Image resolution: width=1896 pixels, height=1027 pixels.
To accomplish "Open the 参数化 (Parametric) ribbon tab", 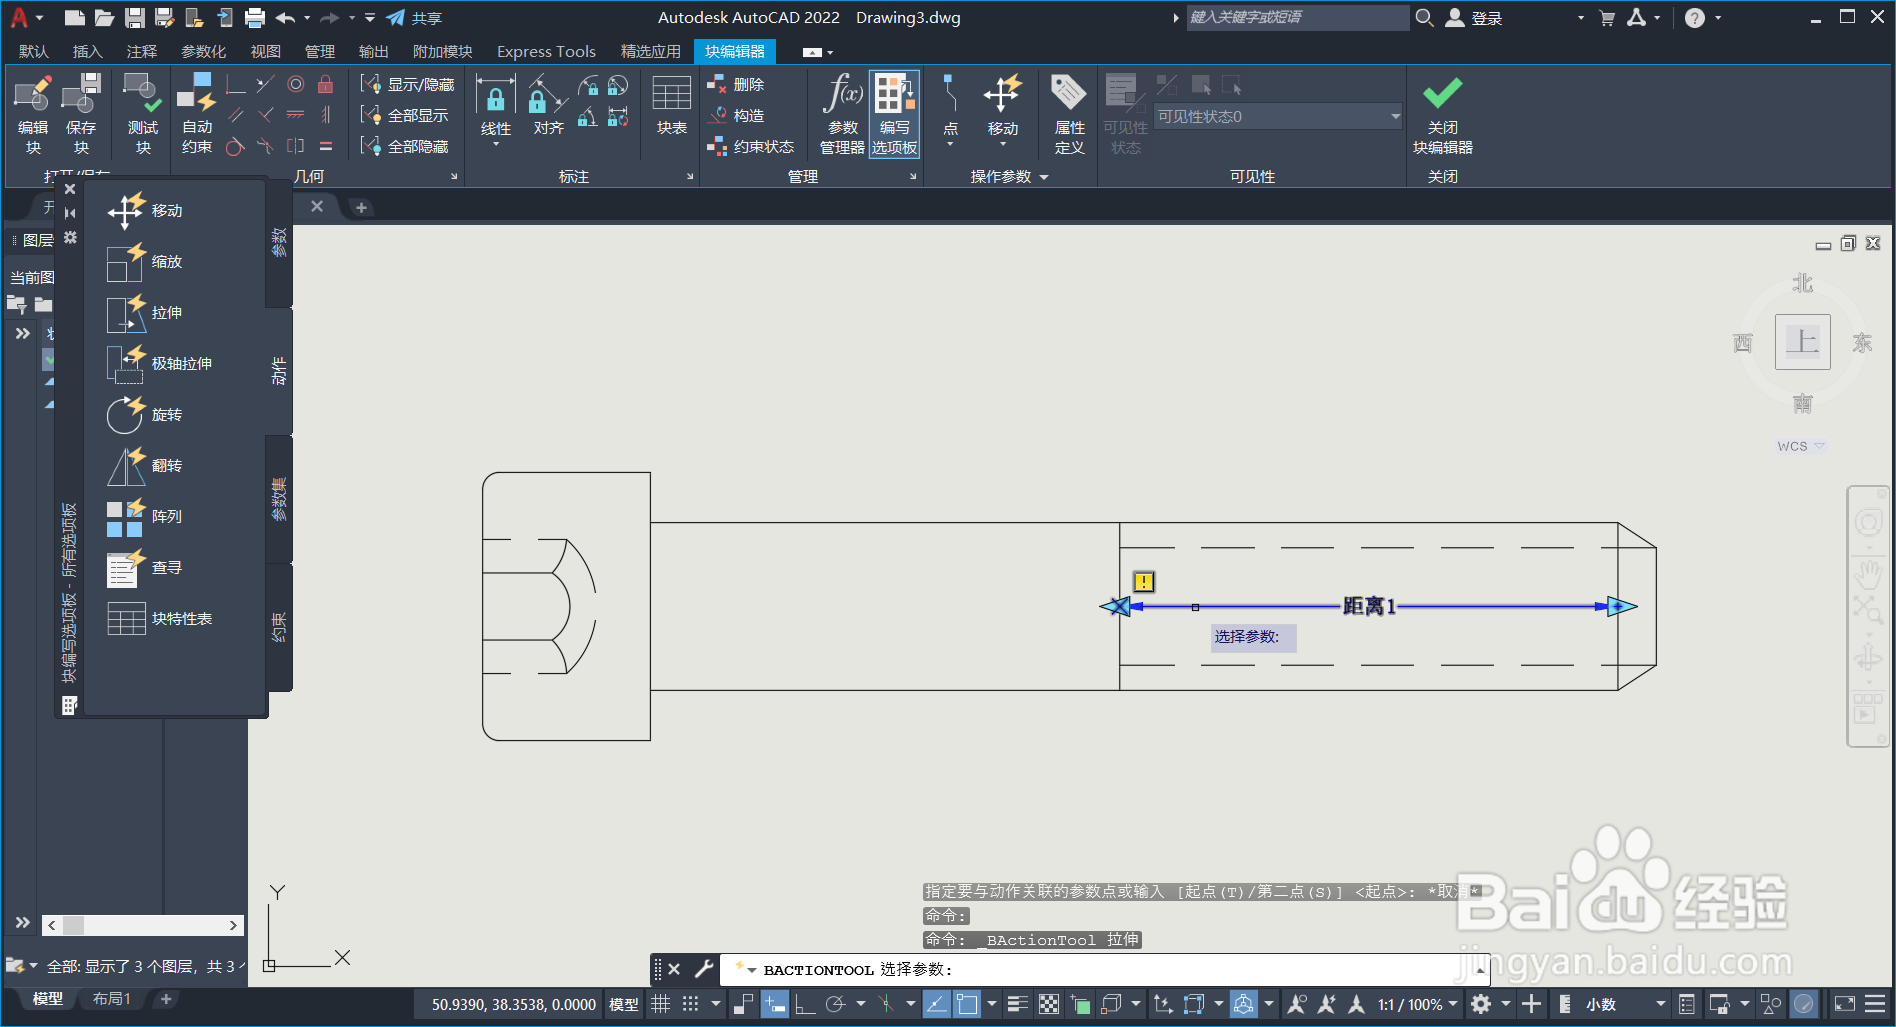I will tap(203, 51).
